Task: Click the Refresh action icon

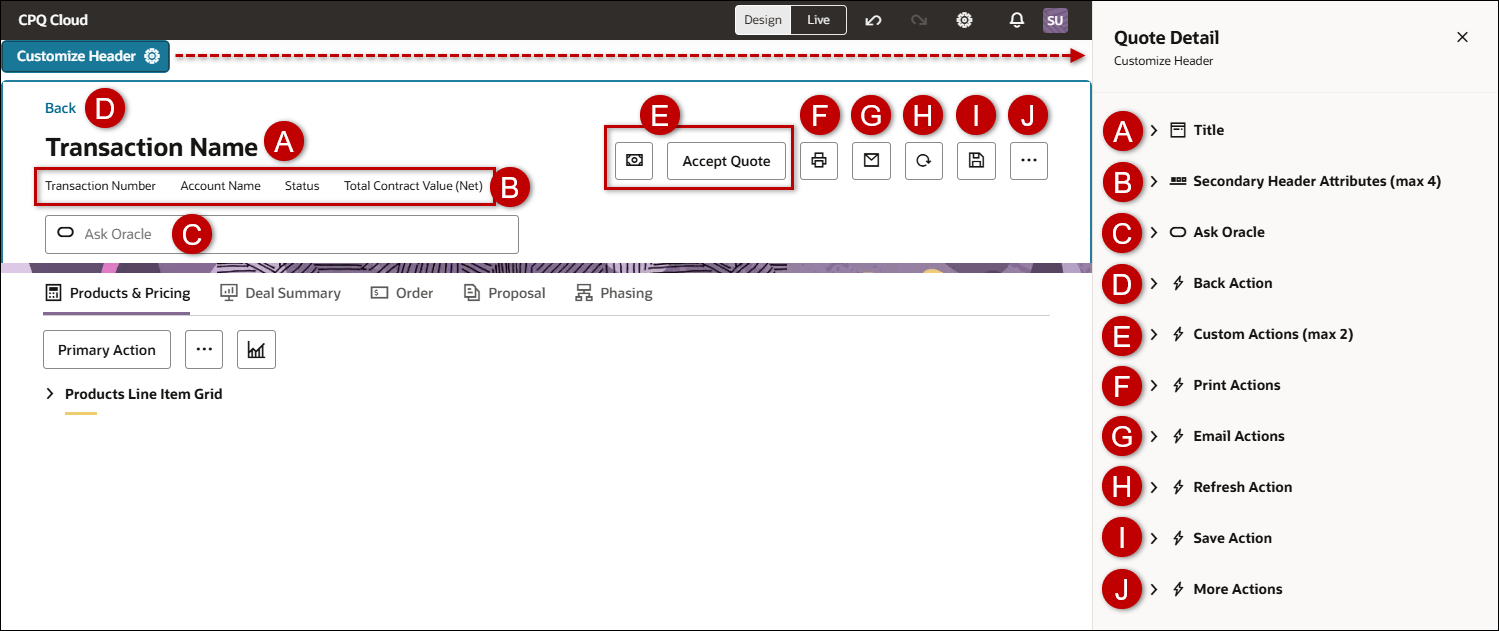Action: coord(924,160)
